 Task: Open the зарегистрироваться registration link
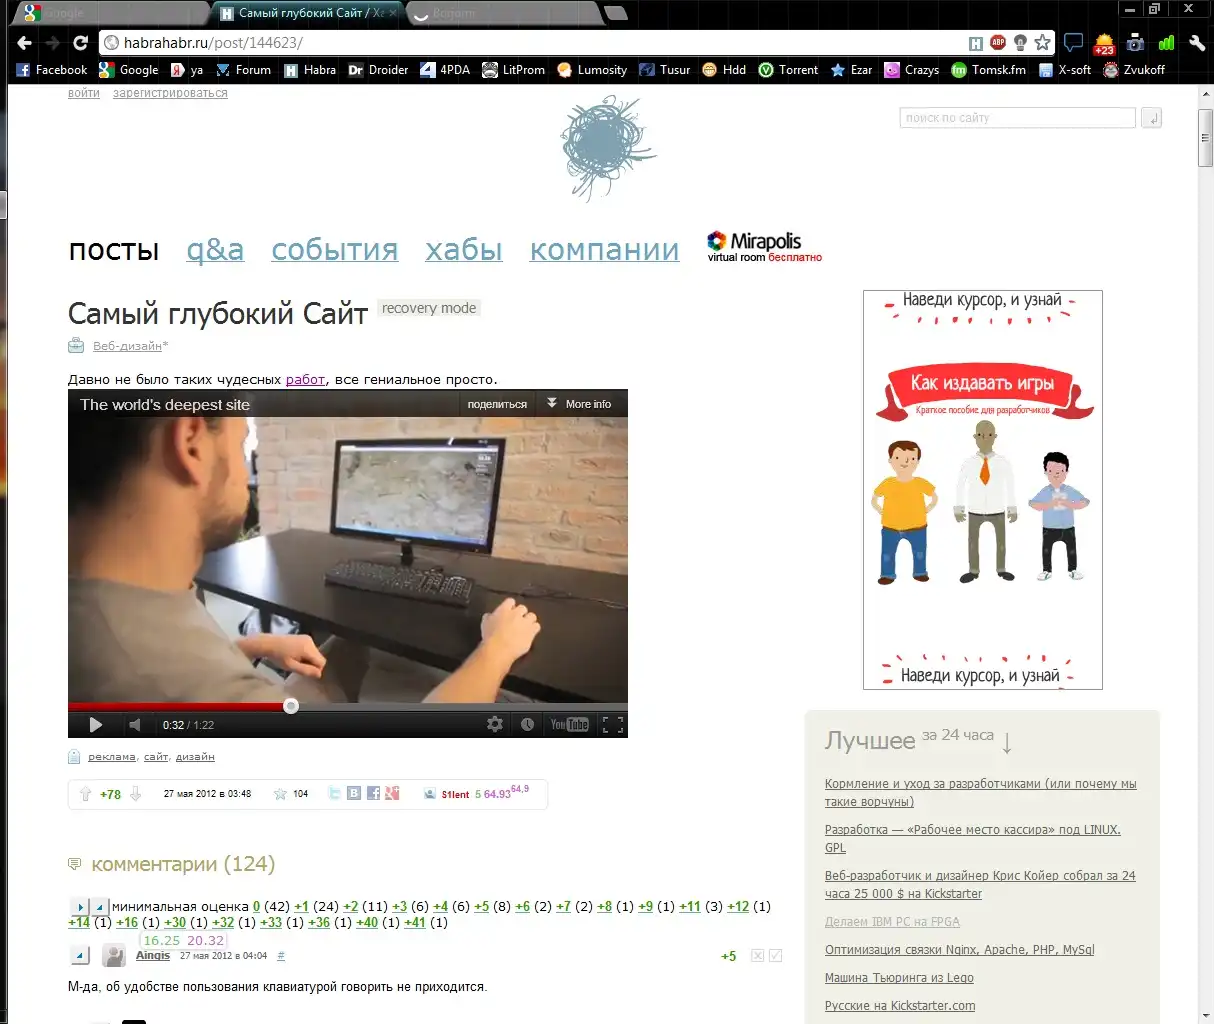pos(170,93)
